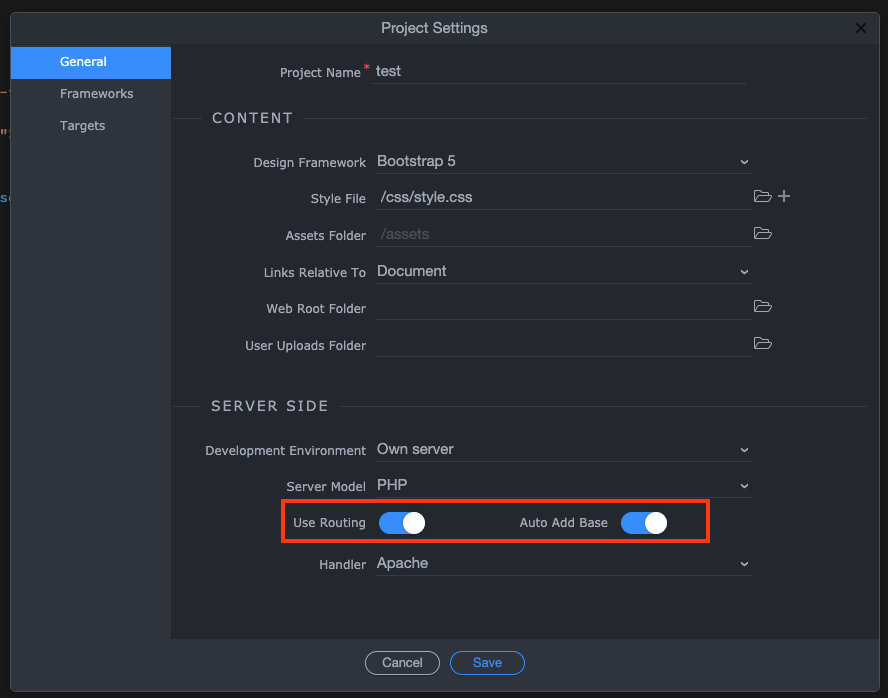Viewport: 888px width, 698px height.
Task: Expand Server Model PHP dropdown
Action: point(563,485)
